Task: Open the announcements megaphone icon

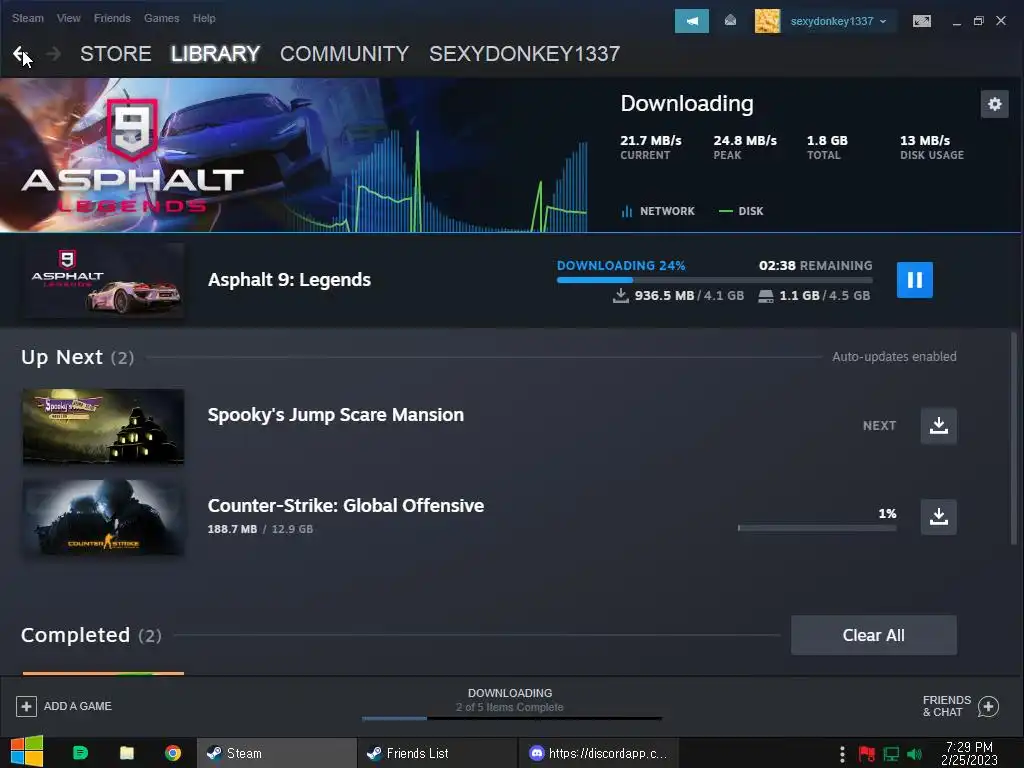Action: [692, 21]
